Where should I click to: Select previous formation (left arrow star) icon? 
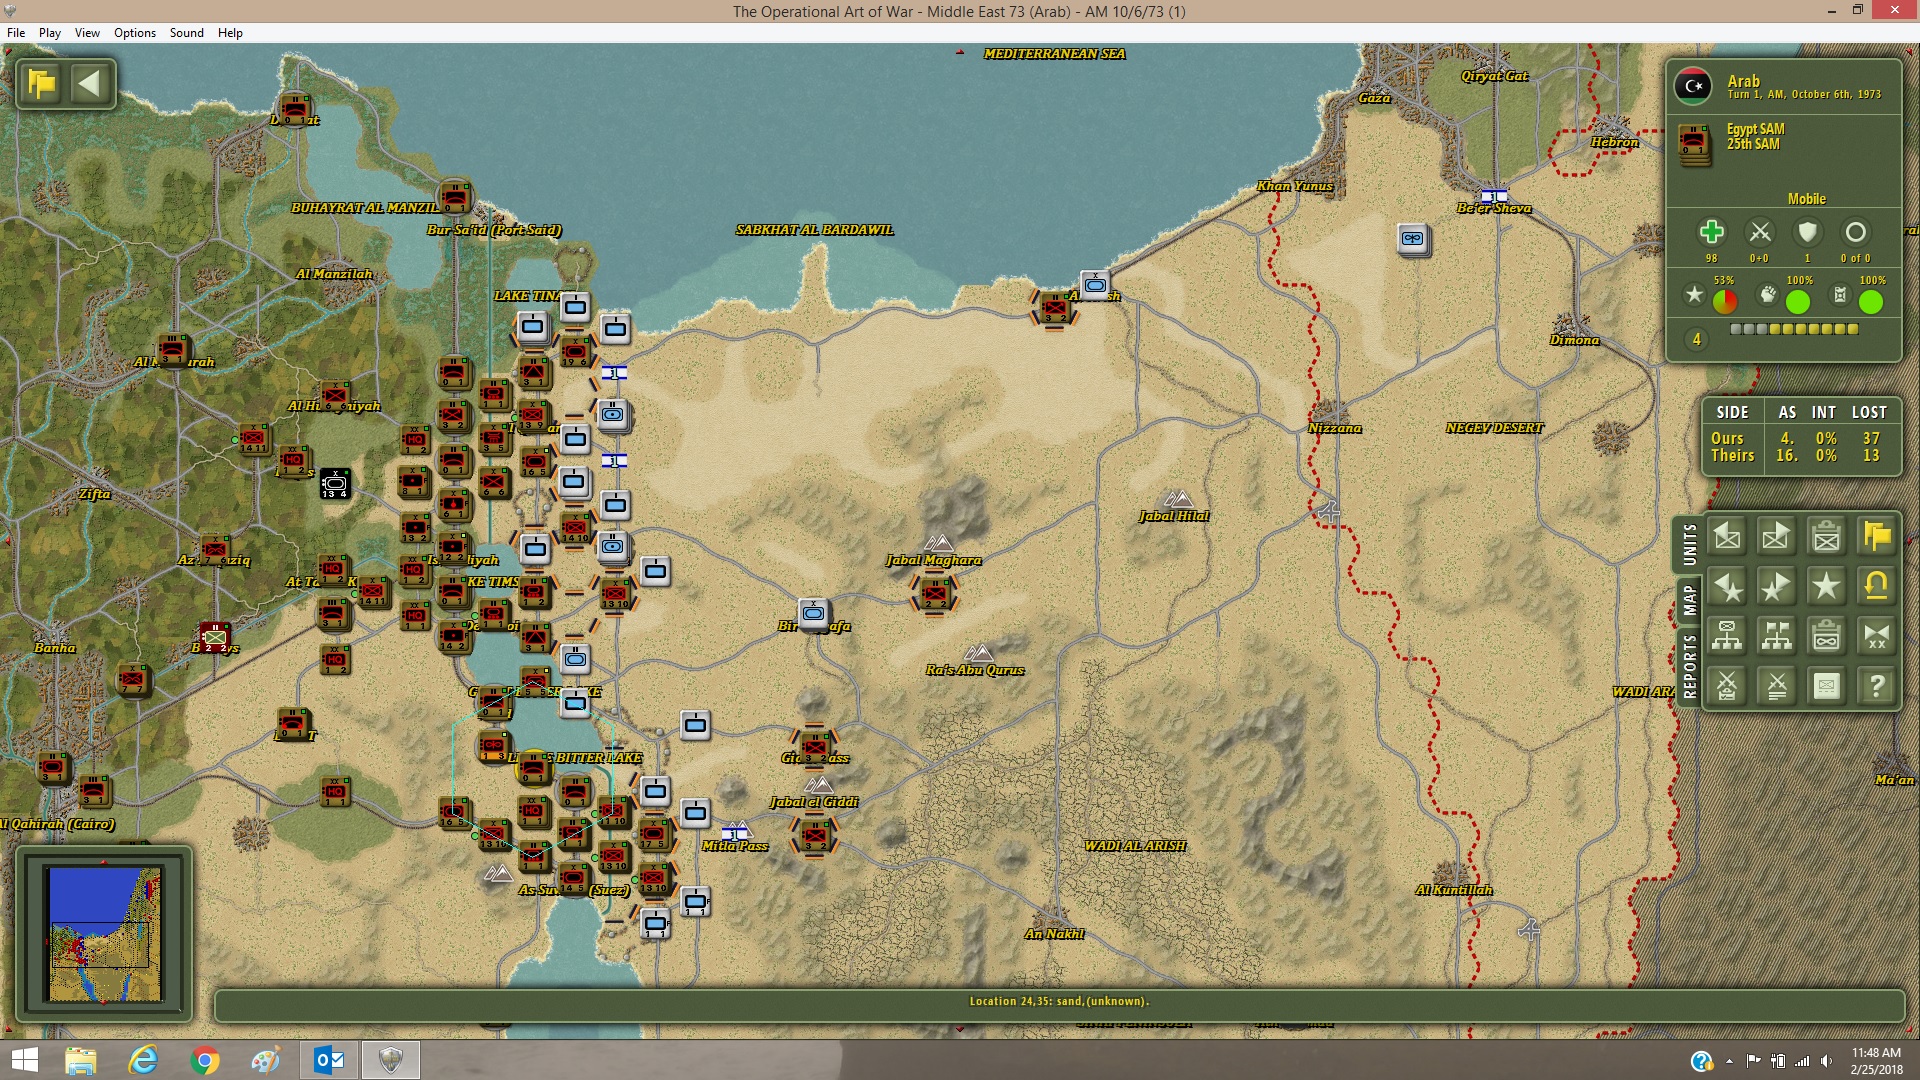[1727, 586]
